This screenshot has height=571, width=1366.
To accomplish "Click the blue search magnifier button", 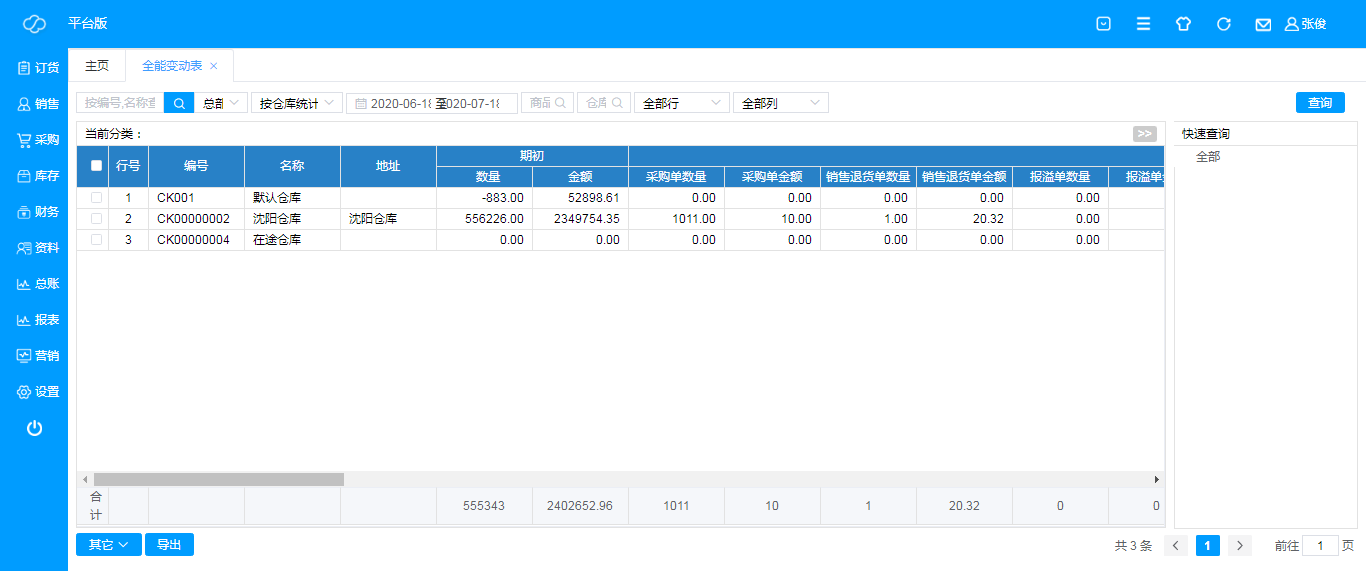I will [179, 103].
